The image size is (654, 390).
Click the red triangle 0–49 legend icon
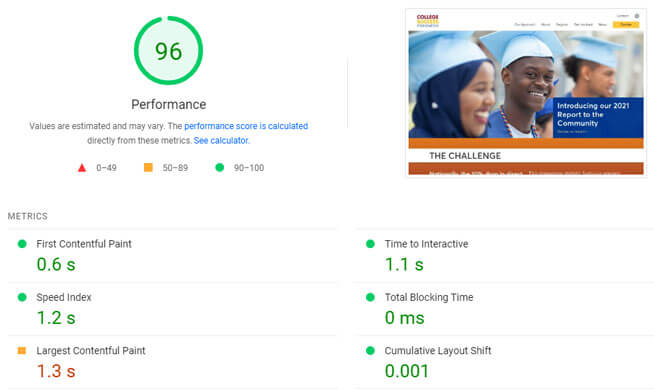click(82, 168)
